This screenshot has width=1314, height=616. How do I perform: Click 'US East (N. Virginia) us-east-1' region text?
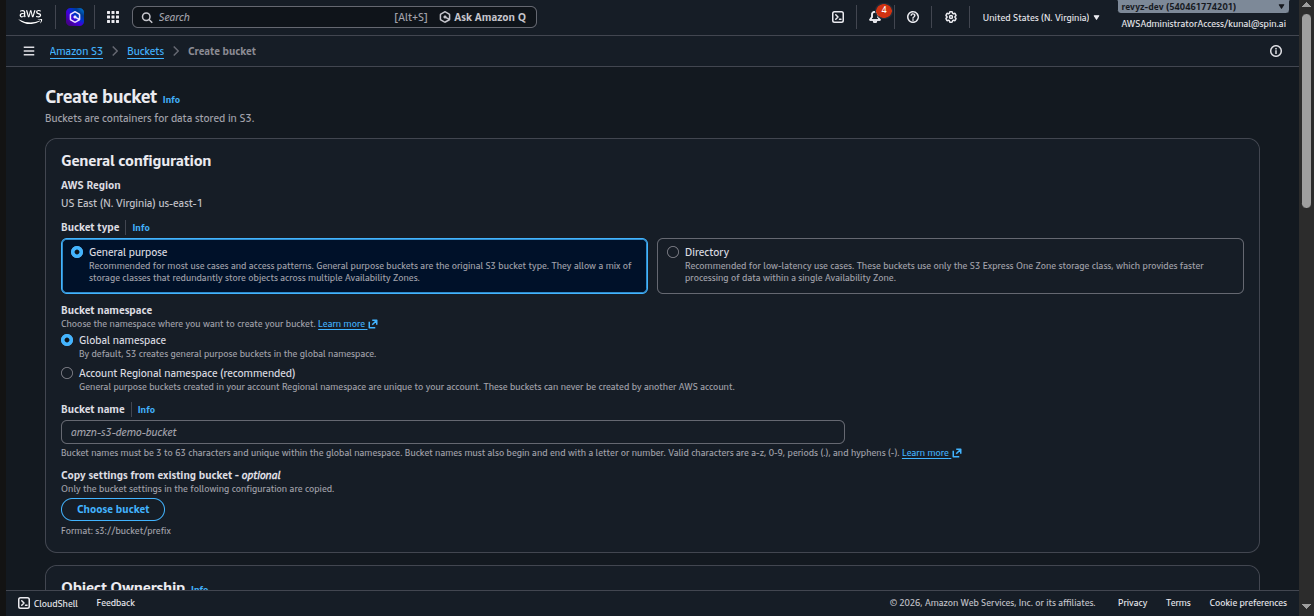pyautogui.click(x=132, y=203)
